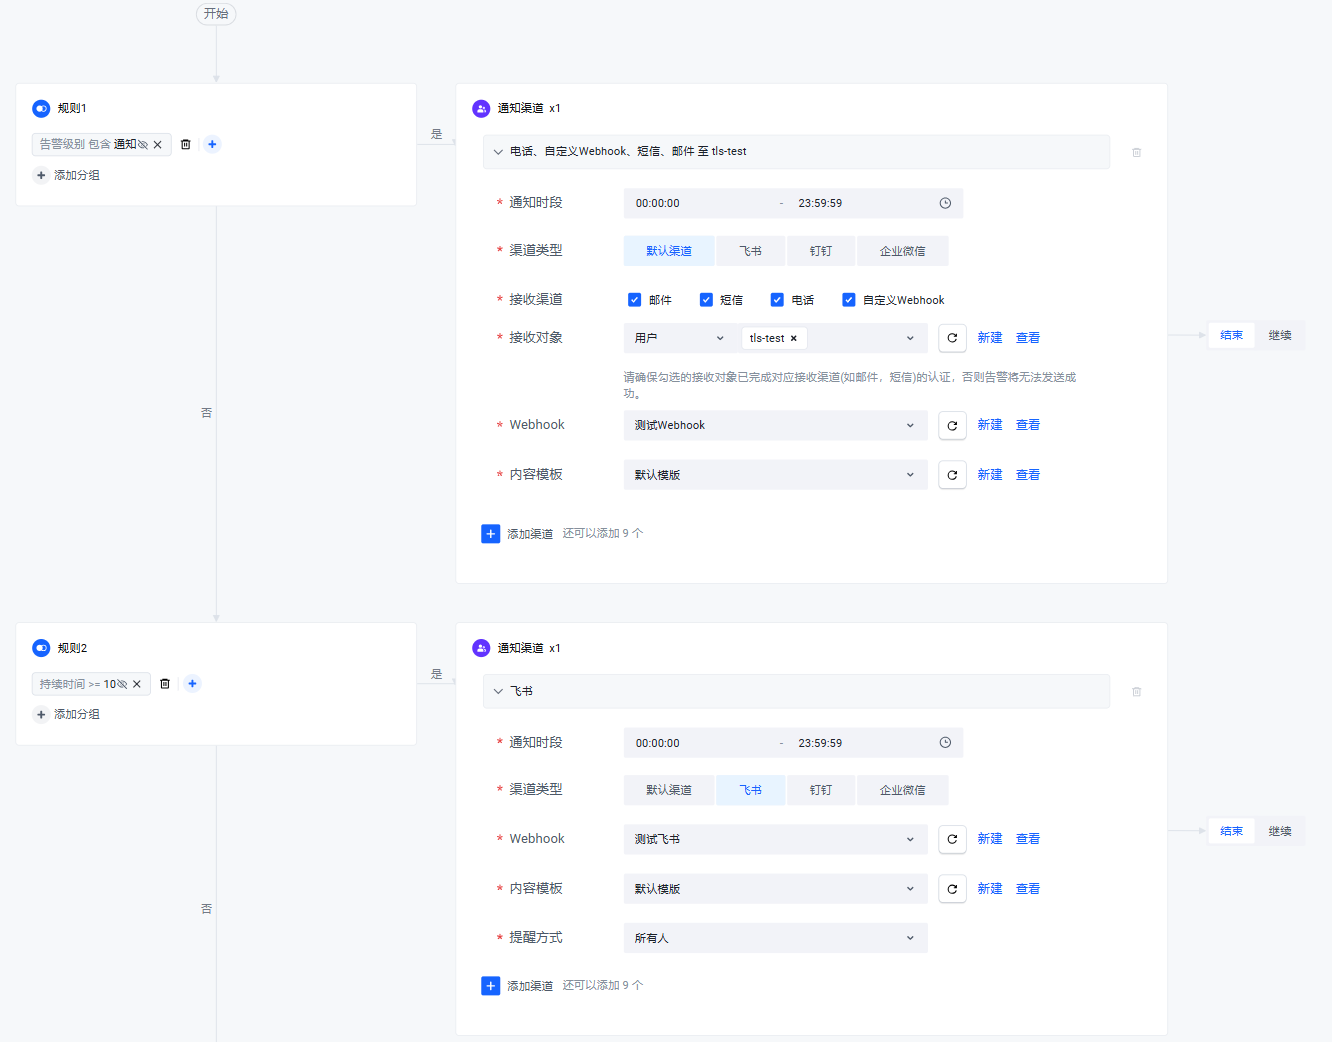Refresh the 规则2 测试飞书 Webhook list
This screenshot has width=1332, height=1042.
pos(952,839)
